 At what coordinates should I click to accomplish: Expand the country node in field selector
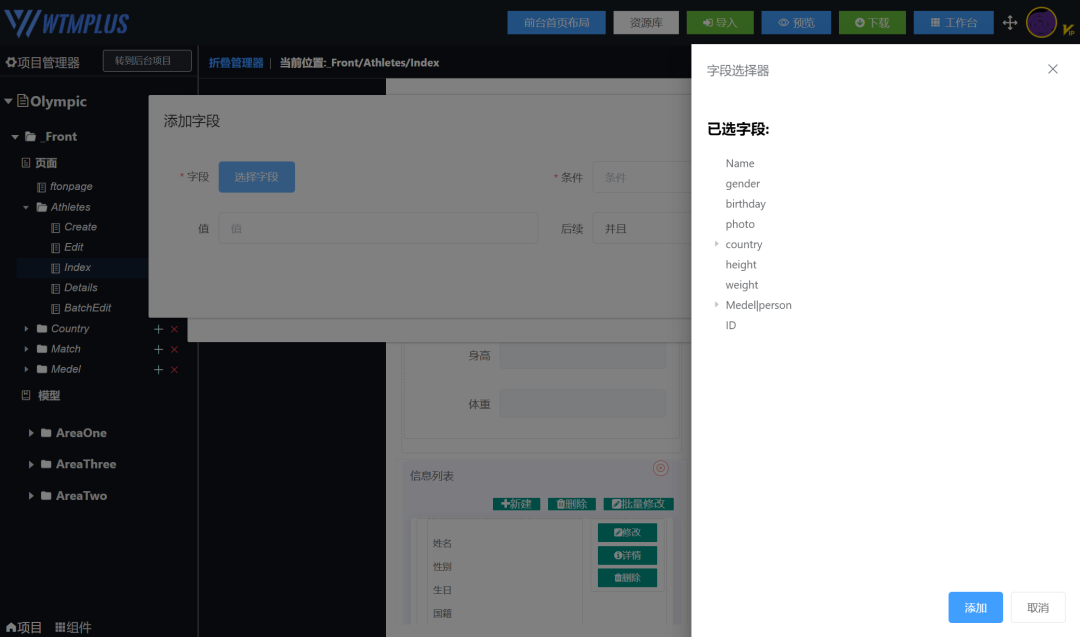716,244
